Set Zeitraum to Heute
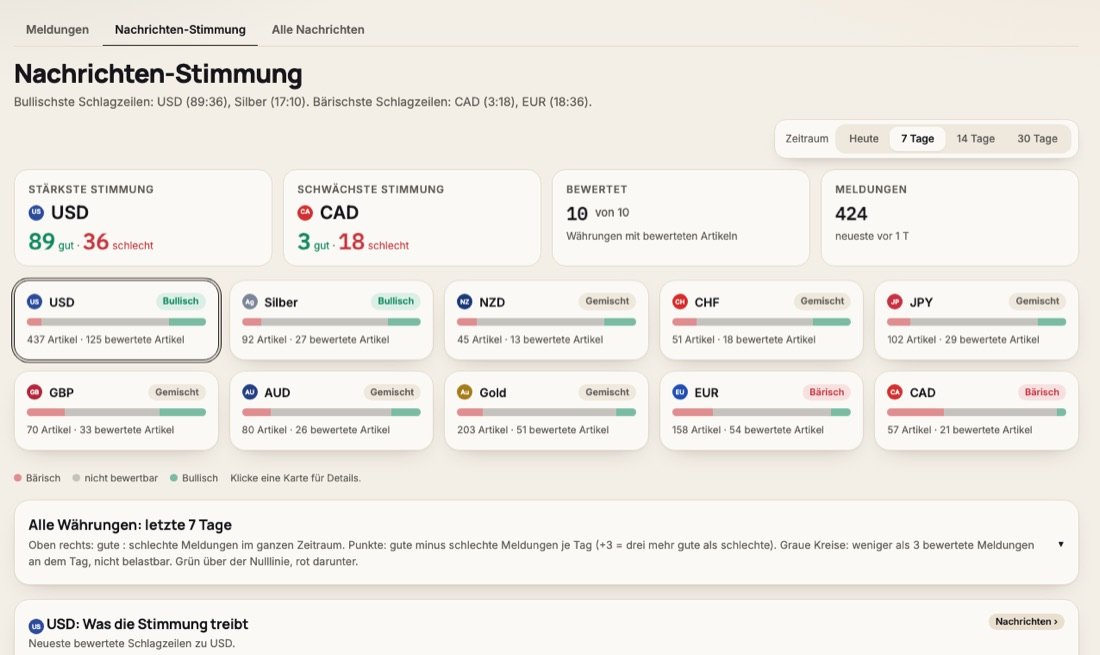This screenshot has width=1100, height=655. (x=864, y=139)
